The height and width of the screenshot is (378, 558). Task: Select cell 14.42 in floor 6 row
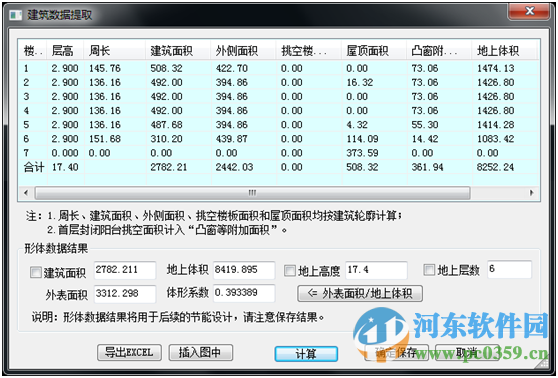coord(425,139)
